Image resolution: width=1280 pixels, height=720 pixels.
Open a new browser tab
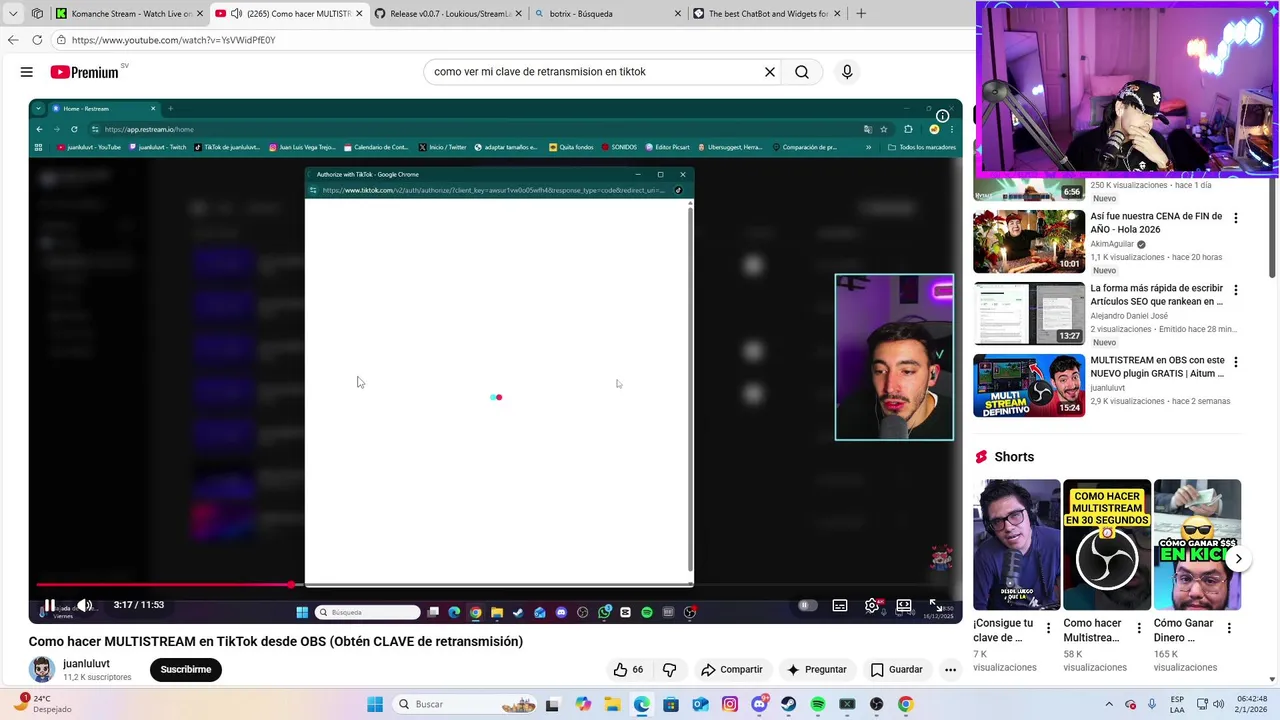pos(861,14)
